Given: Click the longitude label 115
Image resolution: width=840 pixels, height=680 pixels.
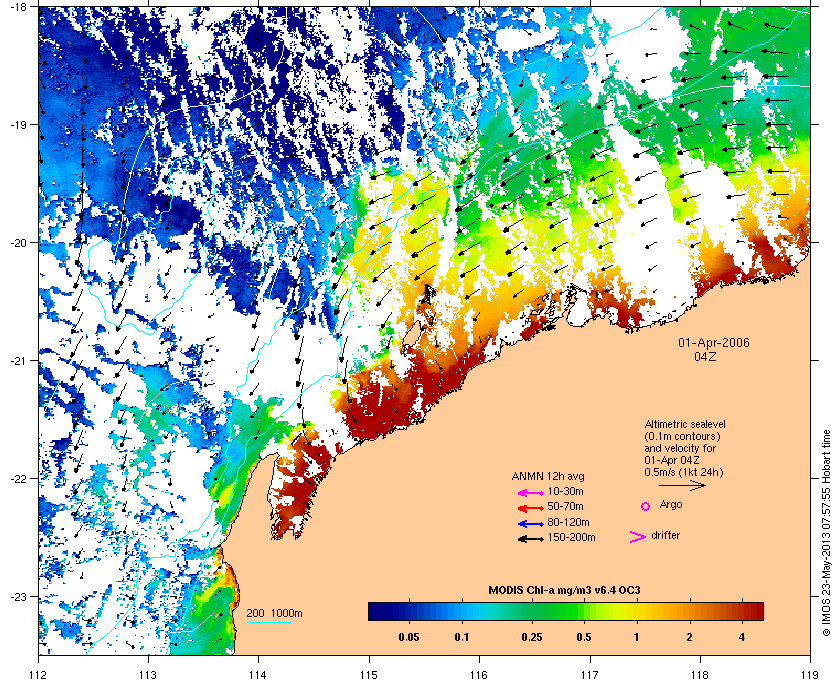Looking at the screenshot, I should (369, 674).
